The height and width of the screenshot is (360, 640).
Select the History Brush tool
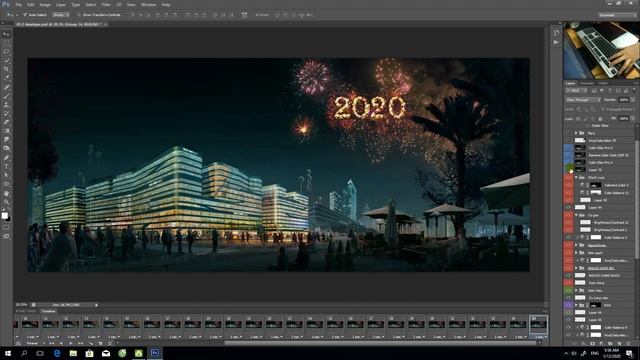pos(6,113)
